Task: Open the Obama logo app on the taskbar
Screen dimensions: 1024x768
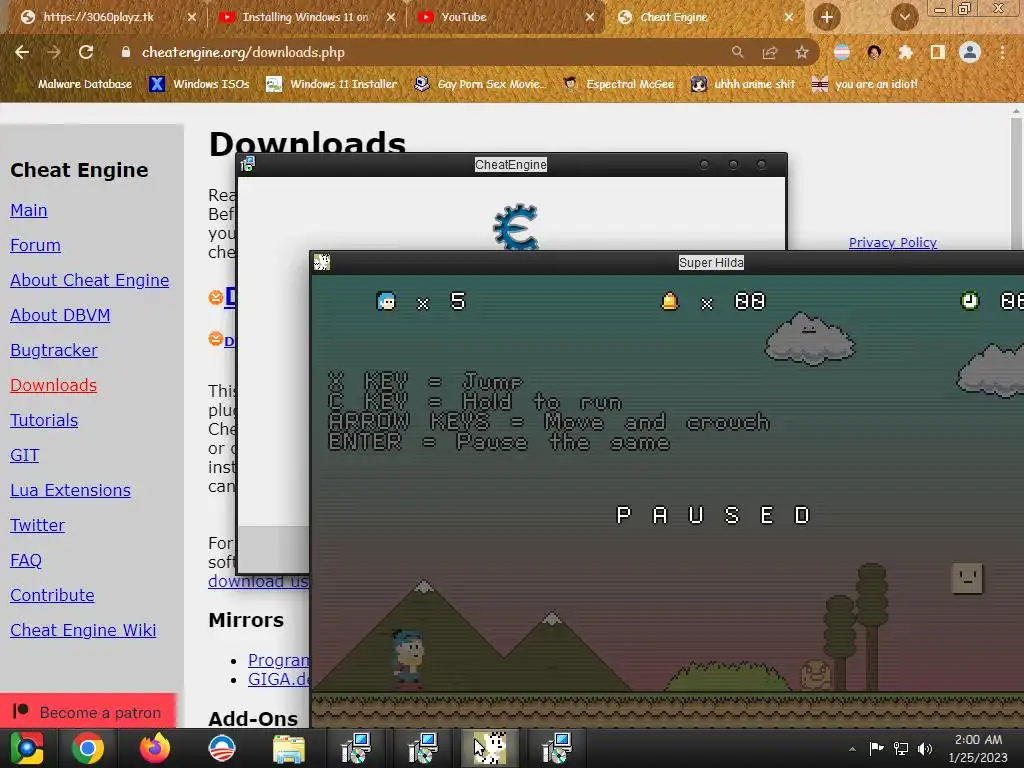Action: [222, 748]
